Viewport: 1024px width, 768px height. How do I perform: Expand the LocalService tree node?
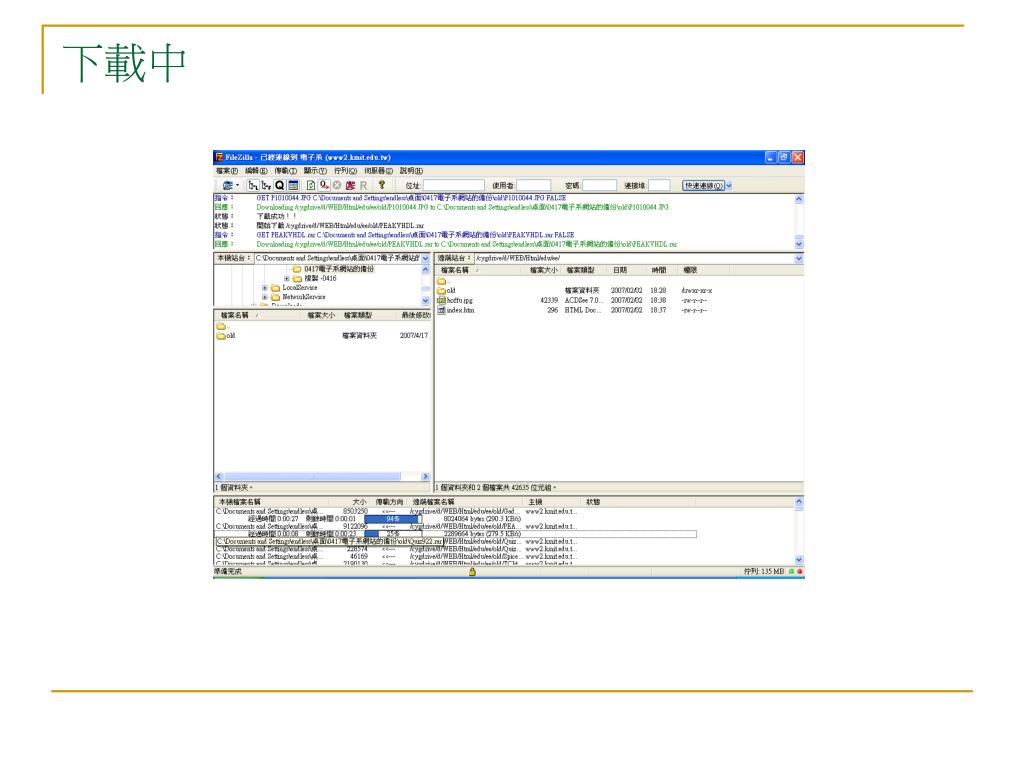click(x=264, y=288)
